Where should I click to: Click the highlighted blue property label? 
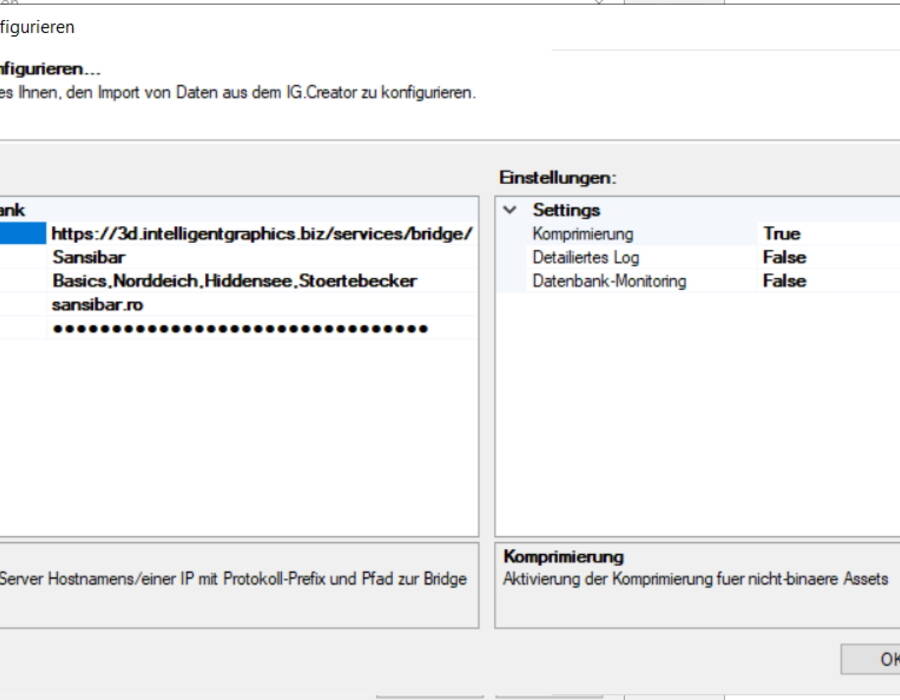[x=22, y=234]
